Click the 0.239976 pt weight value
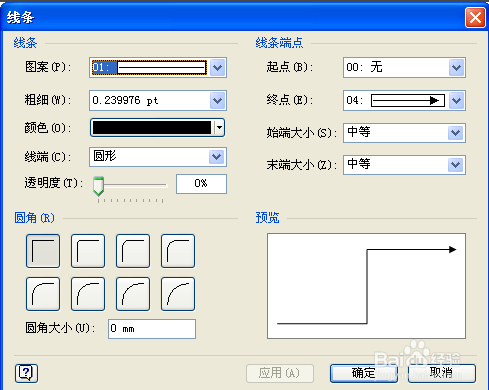The image size is (489, 390). [x=125, y=100]
